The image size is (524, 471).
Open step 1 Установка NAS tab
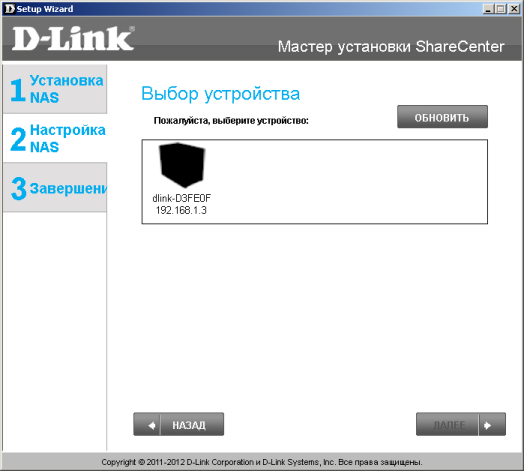(55, 89)
